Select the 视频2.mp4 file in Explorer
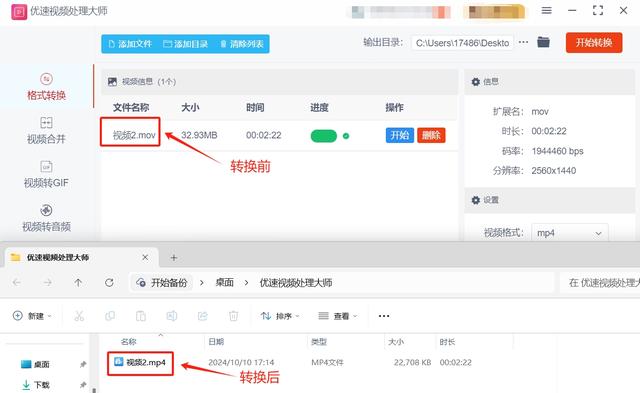This screenshot has height=393, width=640. (x=140, y=362)
